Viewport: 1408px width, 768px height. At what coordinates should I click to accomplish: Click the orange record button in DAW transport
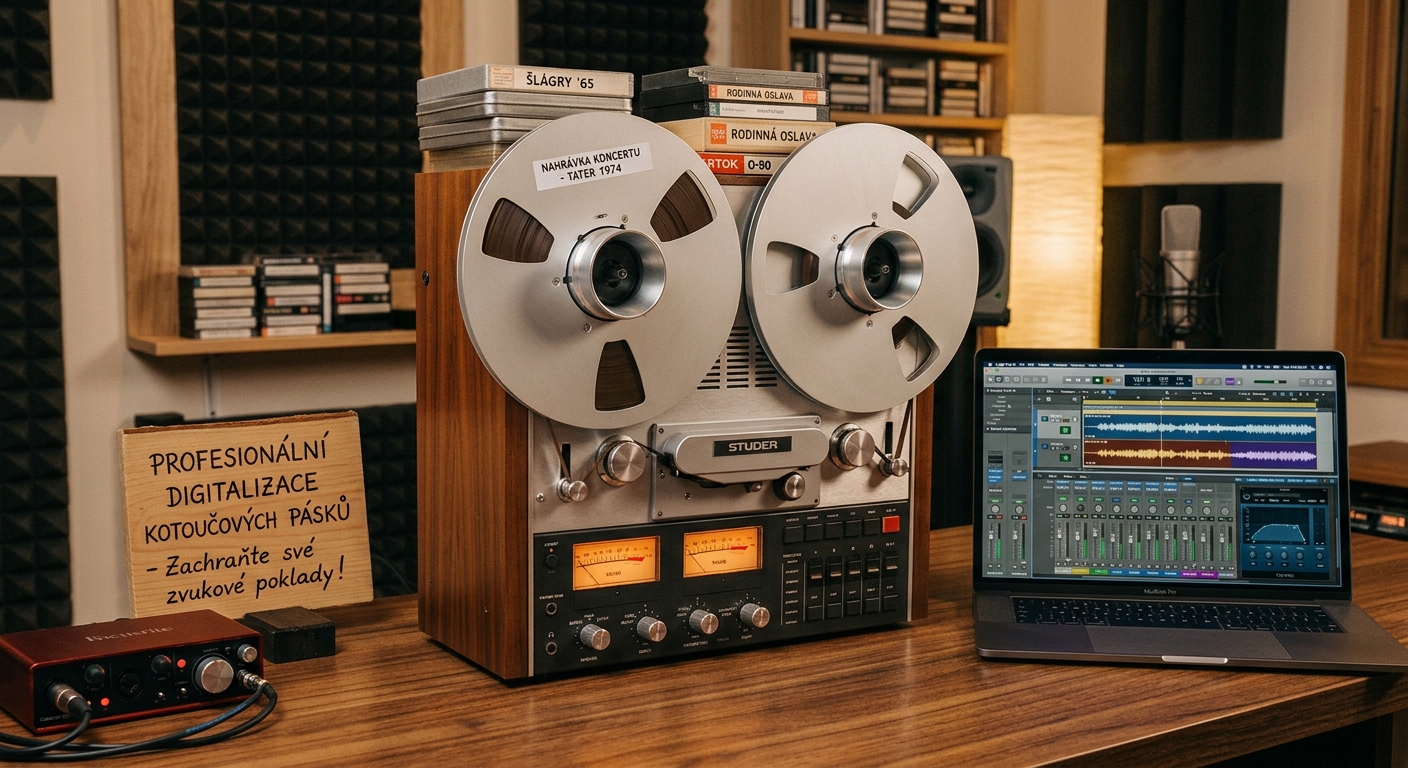click(1108, 380)
